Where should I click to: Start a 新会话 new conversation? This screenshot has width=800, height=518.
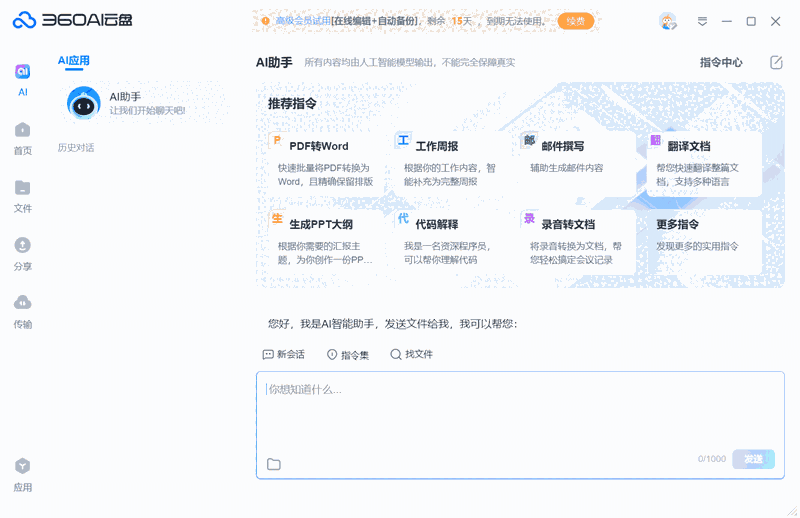tap(284, 354)
